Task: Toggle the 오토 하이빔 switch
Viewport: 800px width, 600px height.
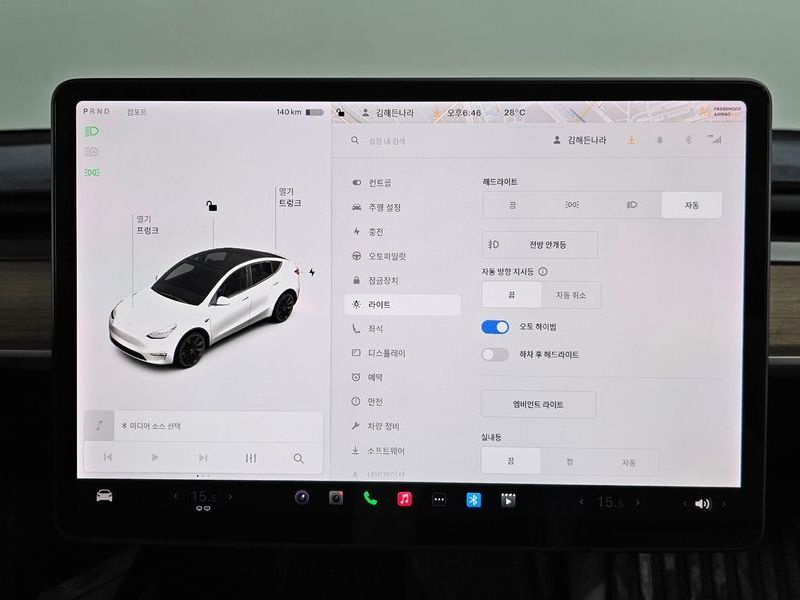Action: point(495,327)
